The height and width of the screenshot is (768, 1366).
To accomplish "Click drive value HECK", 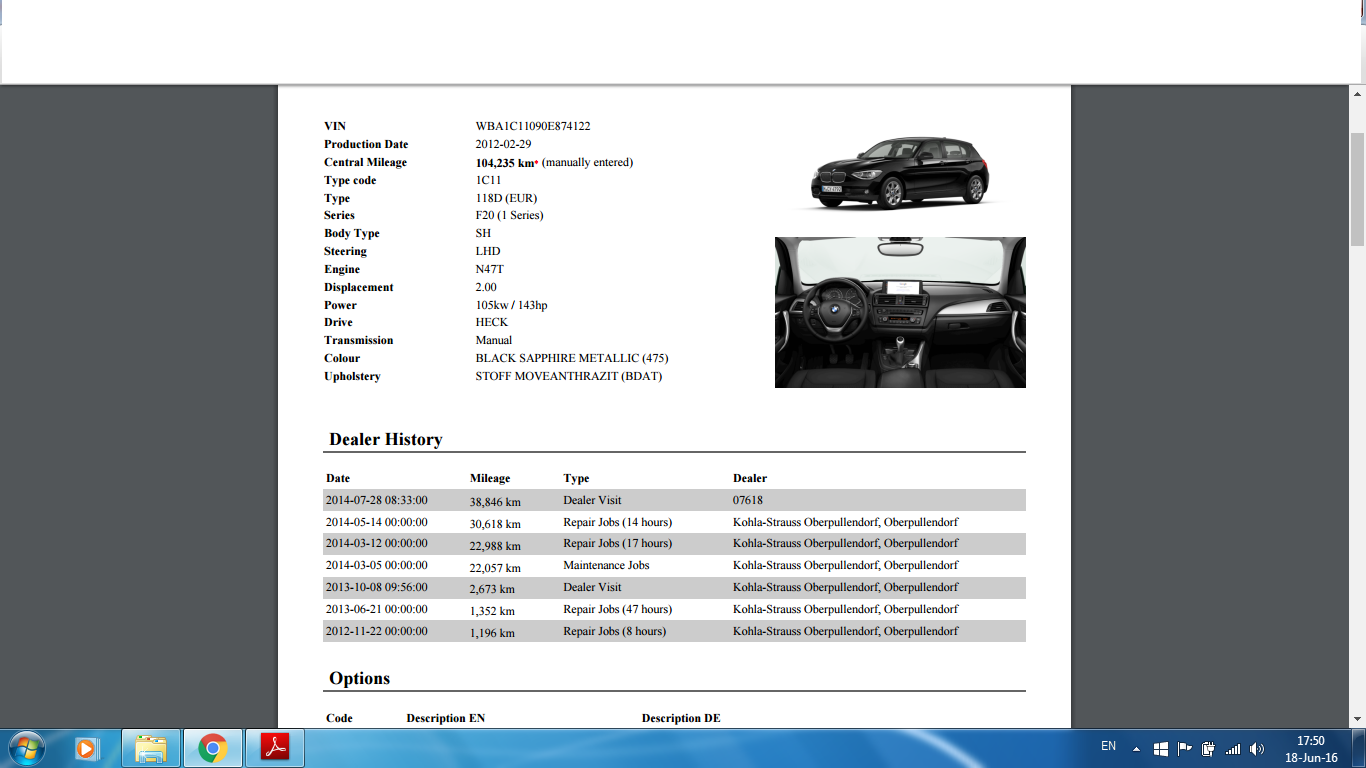I will pos(491,322).
